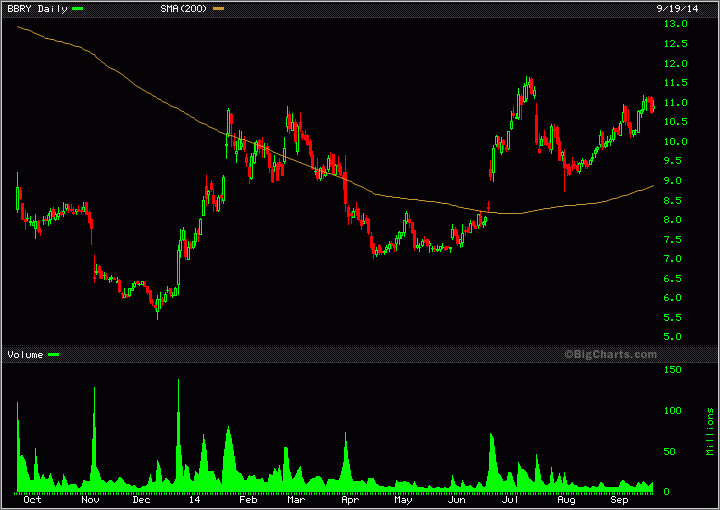Viewport: 720px width, 510px height.
Task: Click the 9/19/14 date label
Action: coord(677,9)
